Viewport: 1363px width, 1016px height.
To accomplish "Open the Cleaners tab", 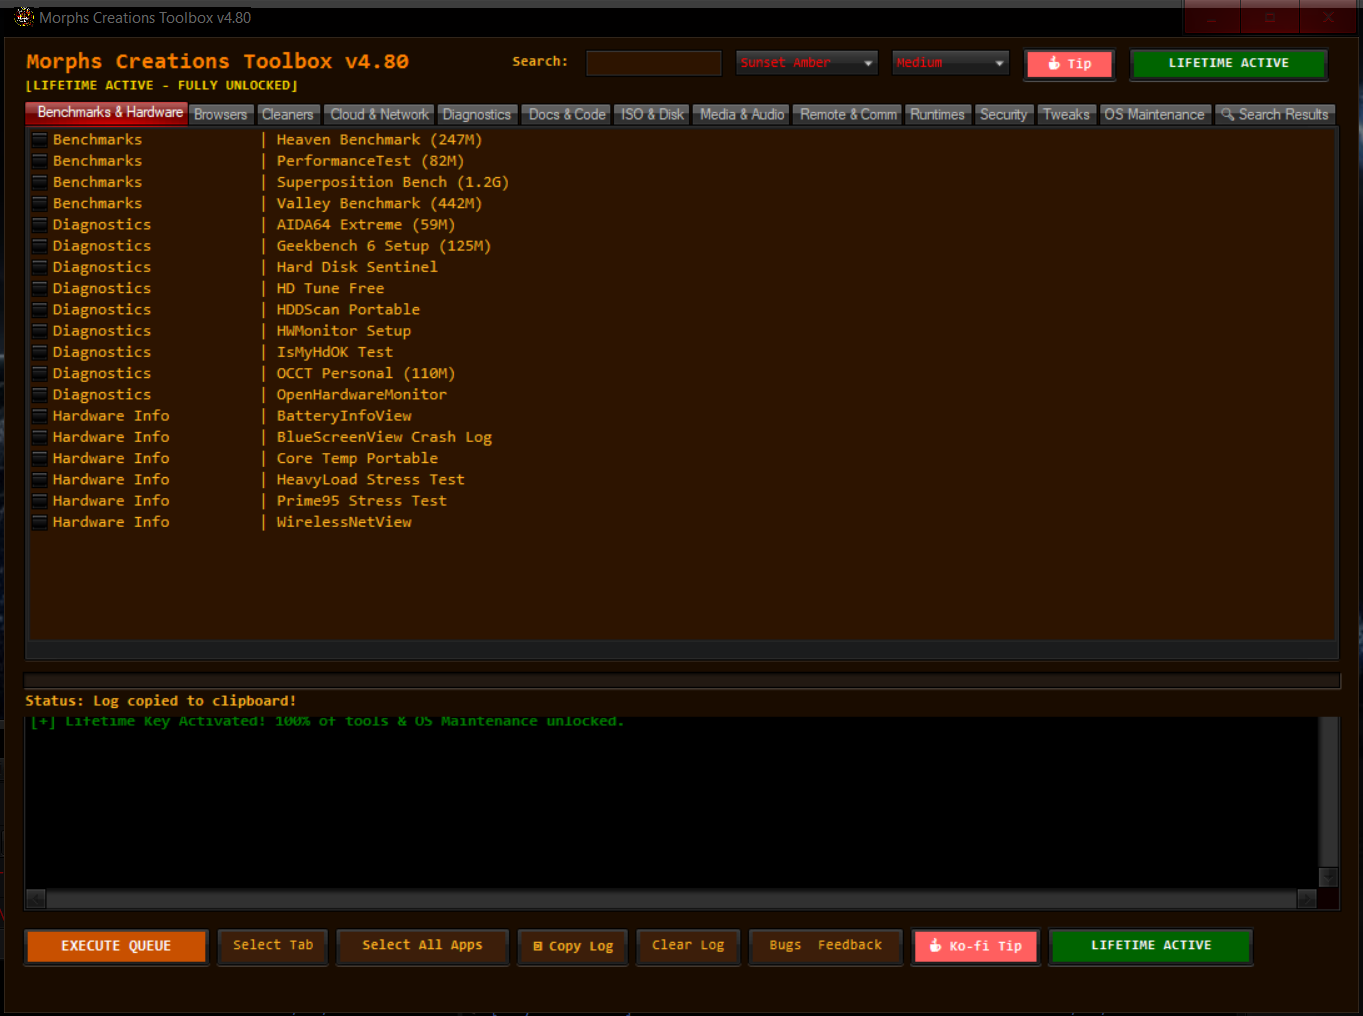I will coord(288,115).
